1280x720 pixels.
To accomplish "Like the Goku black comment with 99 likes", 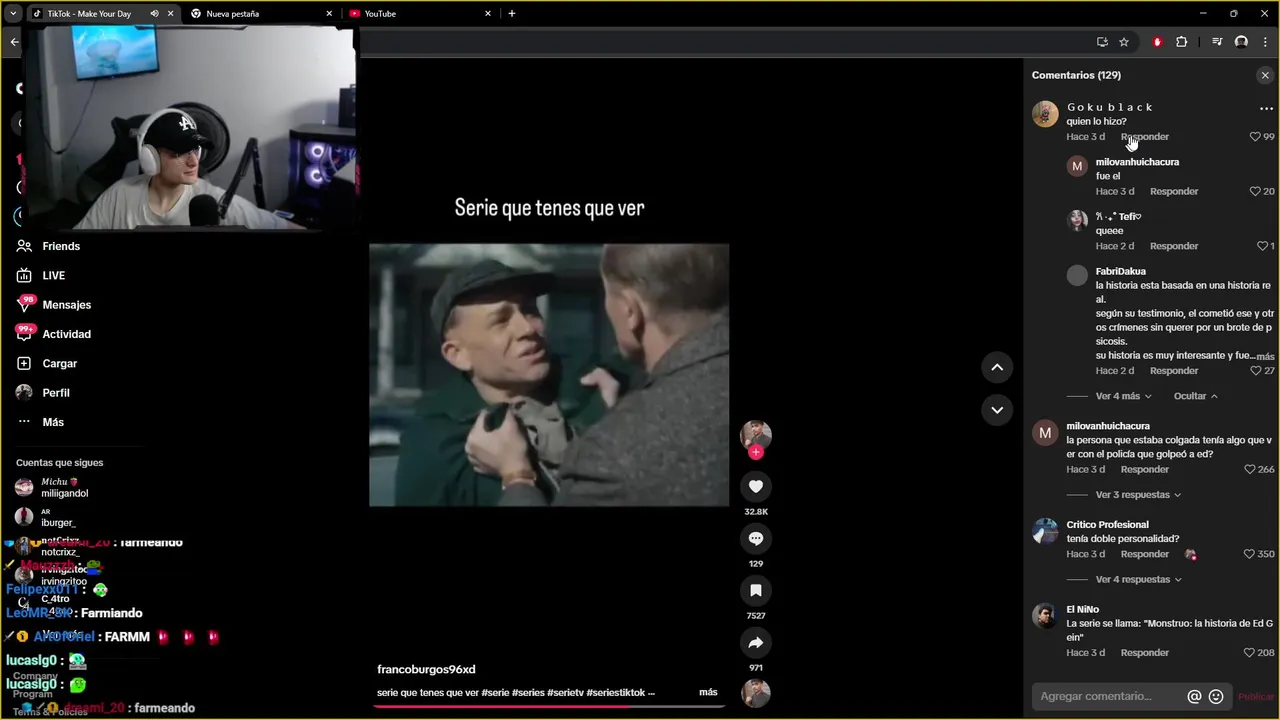I will pos(1256,137).
